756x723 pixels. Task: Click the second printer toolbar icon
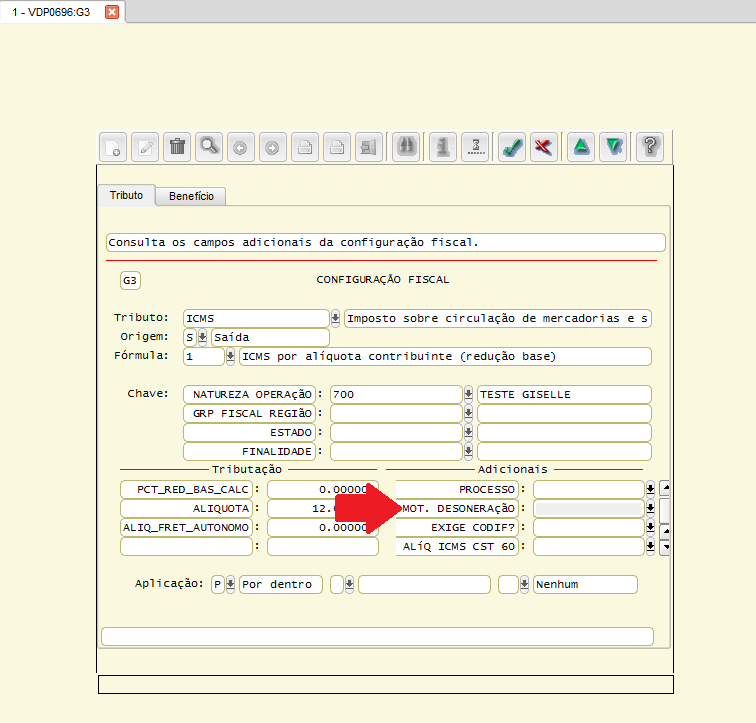click(x=337, y=147)
